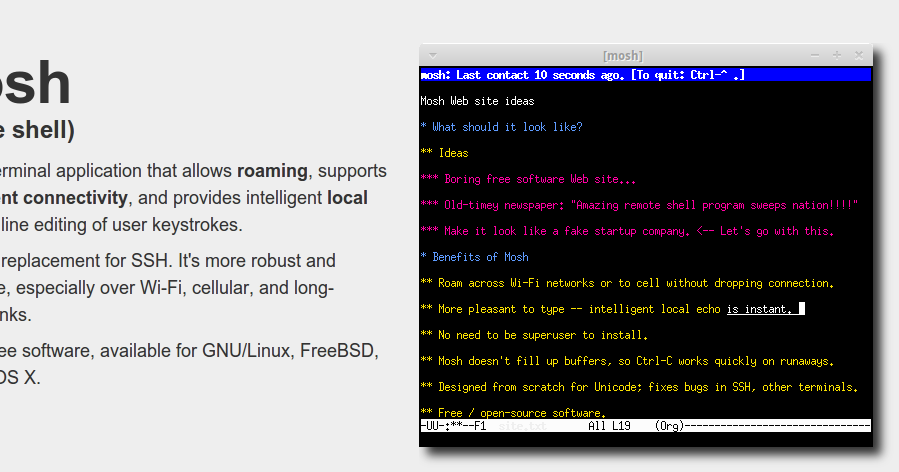
Task: Click 'All L19' in the mode line
Action: pyautogui.click(x=609, y=426)
